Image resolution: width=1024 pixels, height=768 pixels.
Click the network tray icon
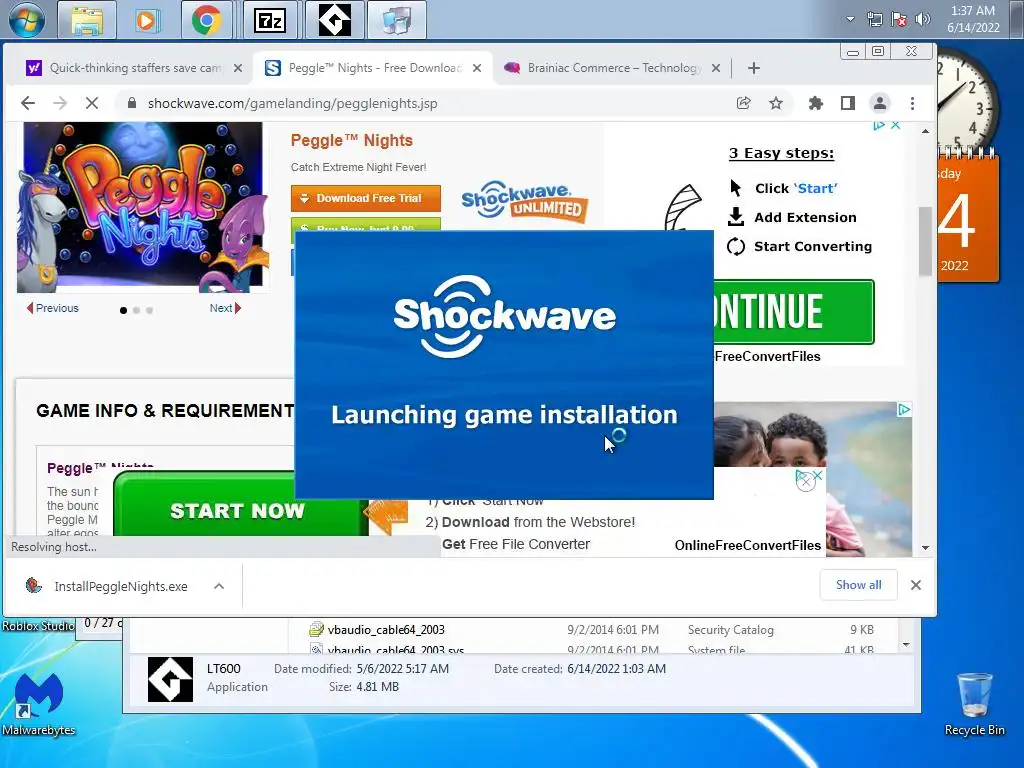coord(875,19)
